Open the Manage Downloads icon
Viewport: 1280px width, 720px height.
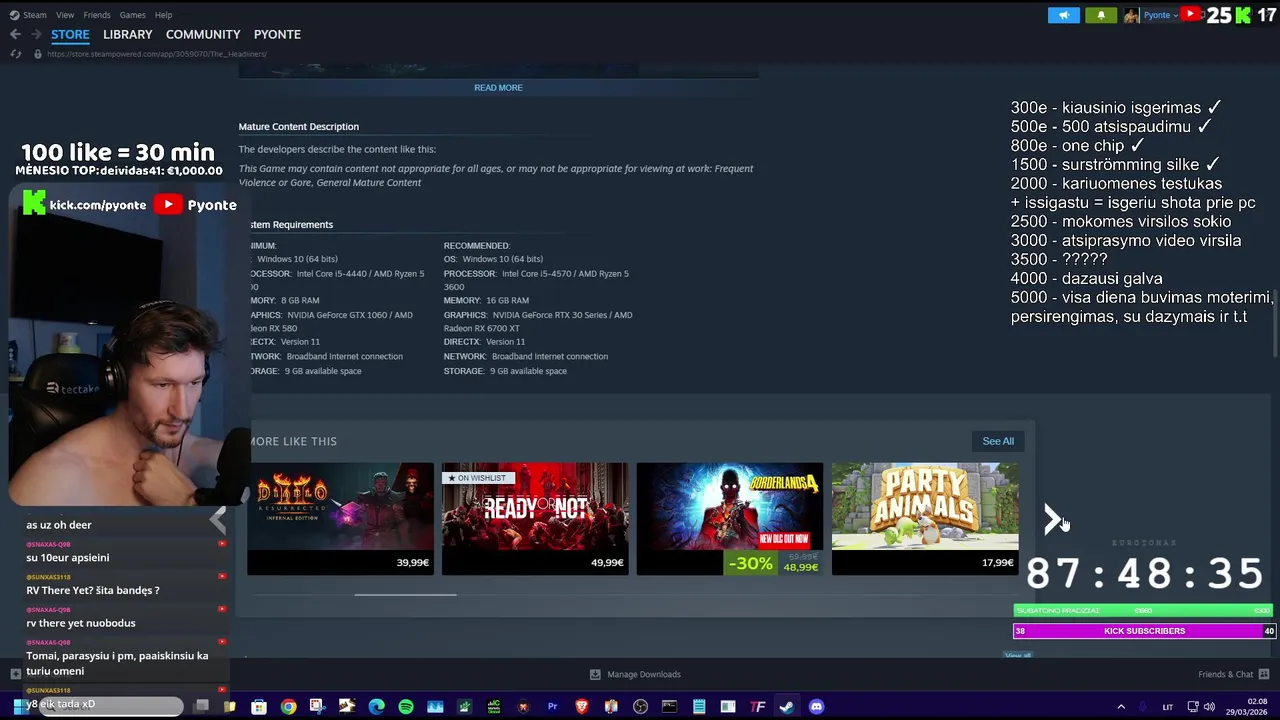pos(595,674)
